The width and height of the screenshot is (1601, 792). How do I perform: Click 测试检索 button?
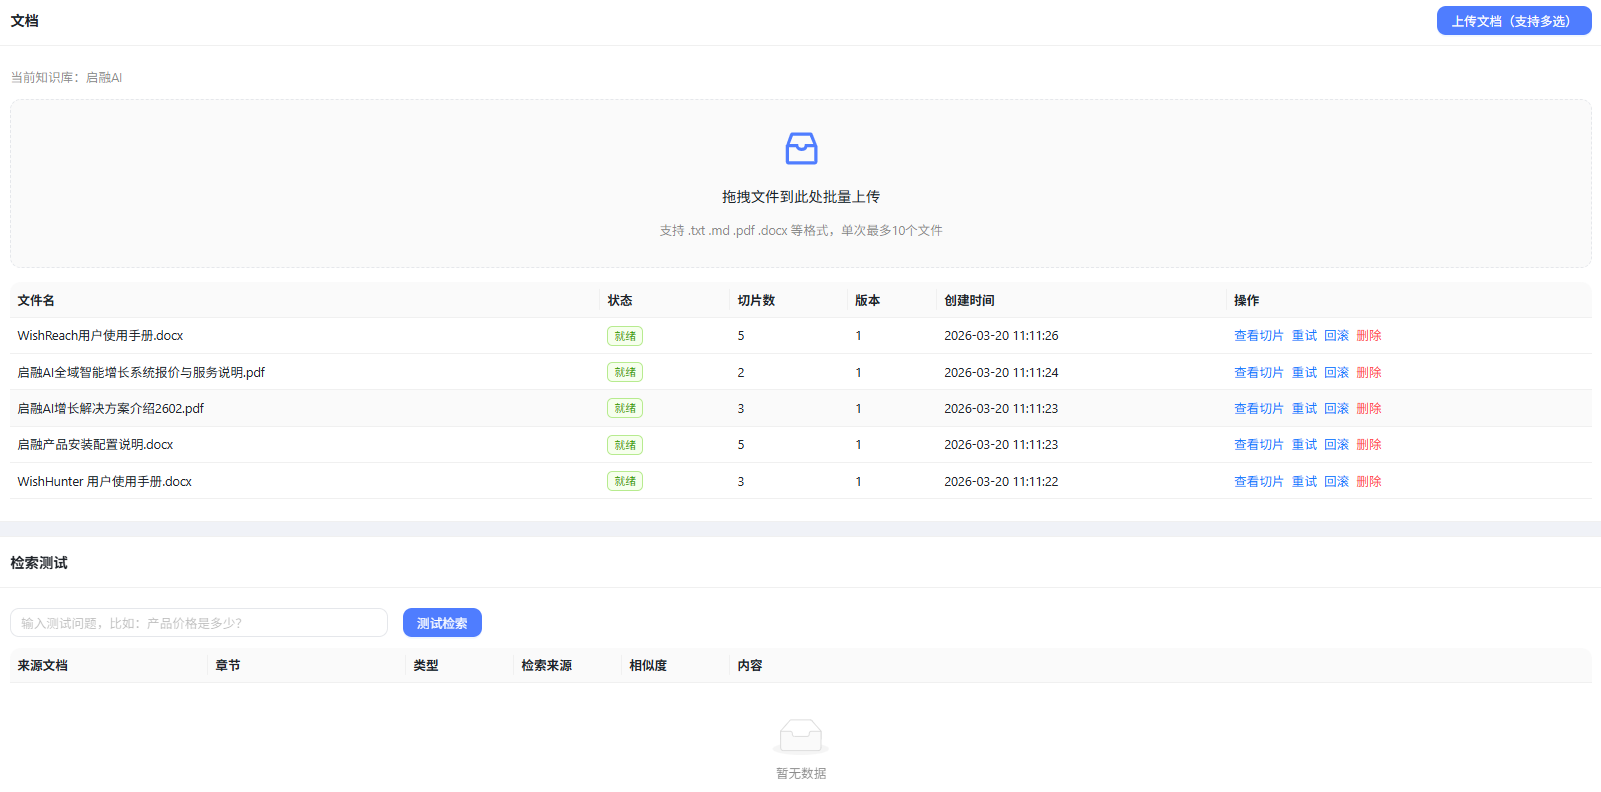pos(442,623)
